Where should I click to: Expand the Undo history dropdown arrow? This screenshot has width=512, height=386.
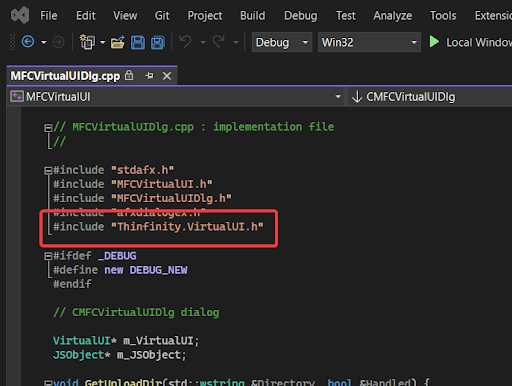pos(203,42)
